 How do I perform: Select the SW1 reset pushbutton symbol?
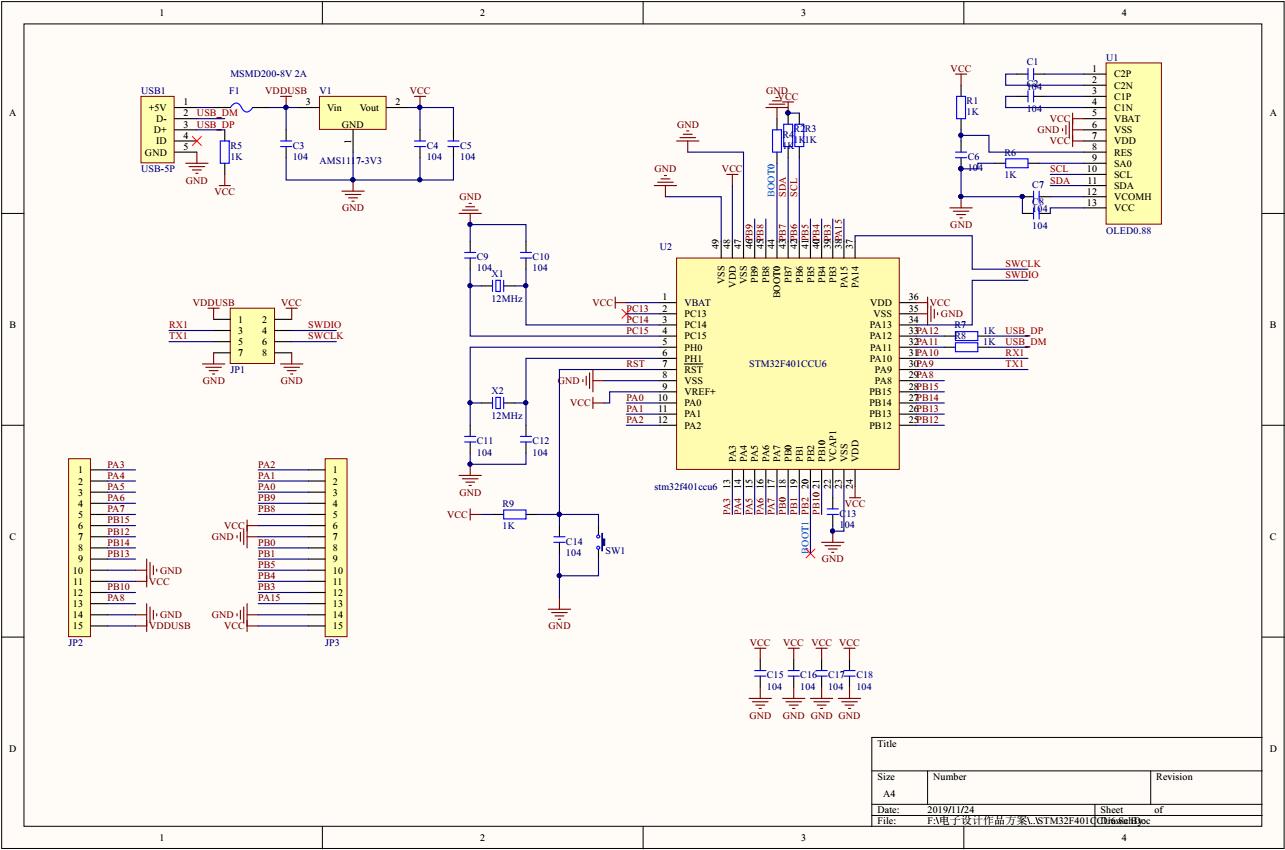pyautogui.click(x=601, y=543)
